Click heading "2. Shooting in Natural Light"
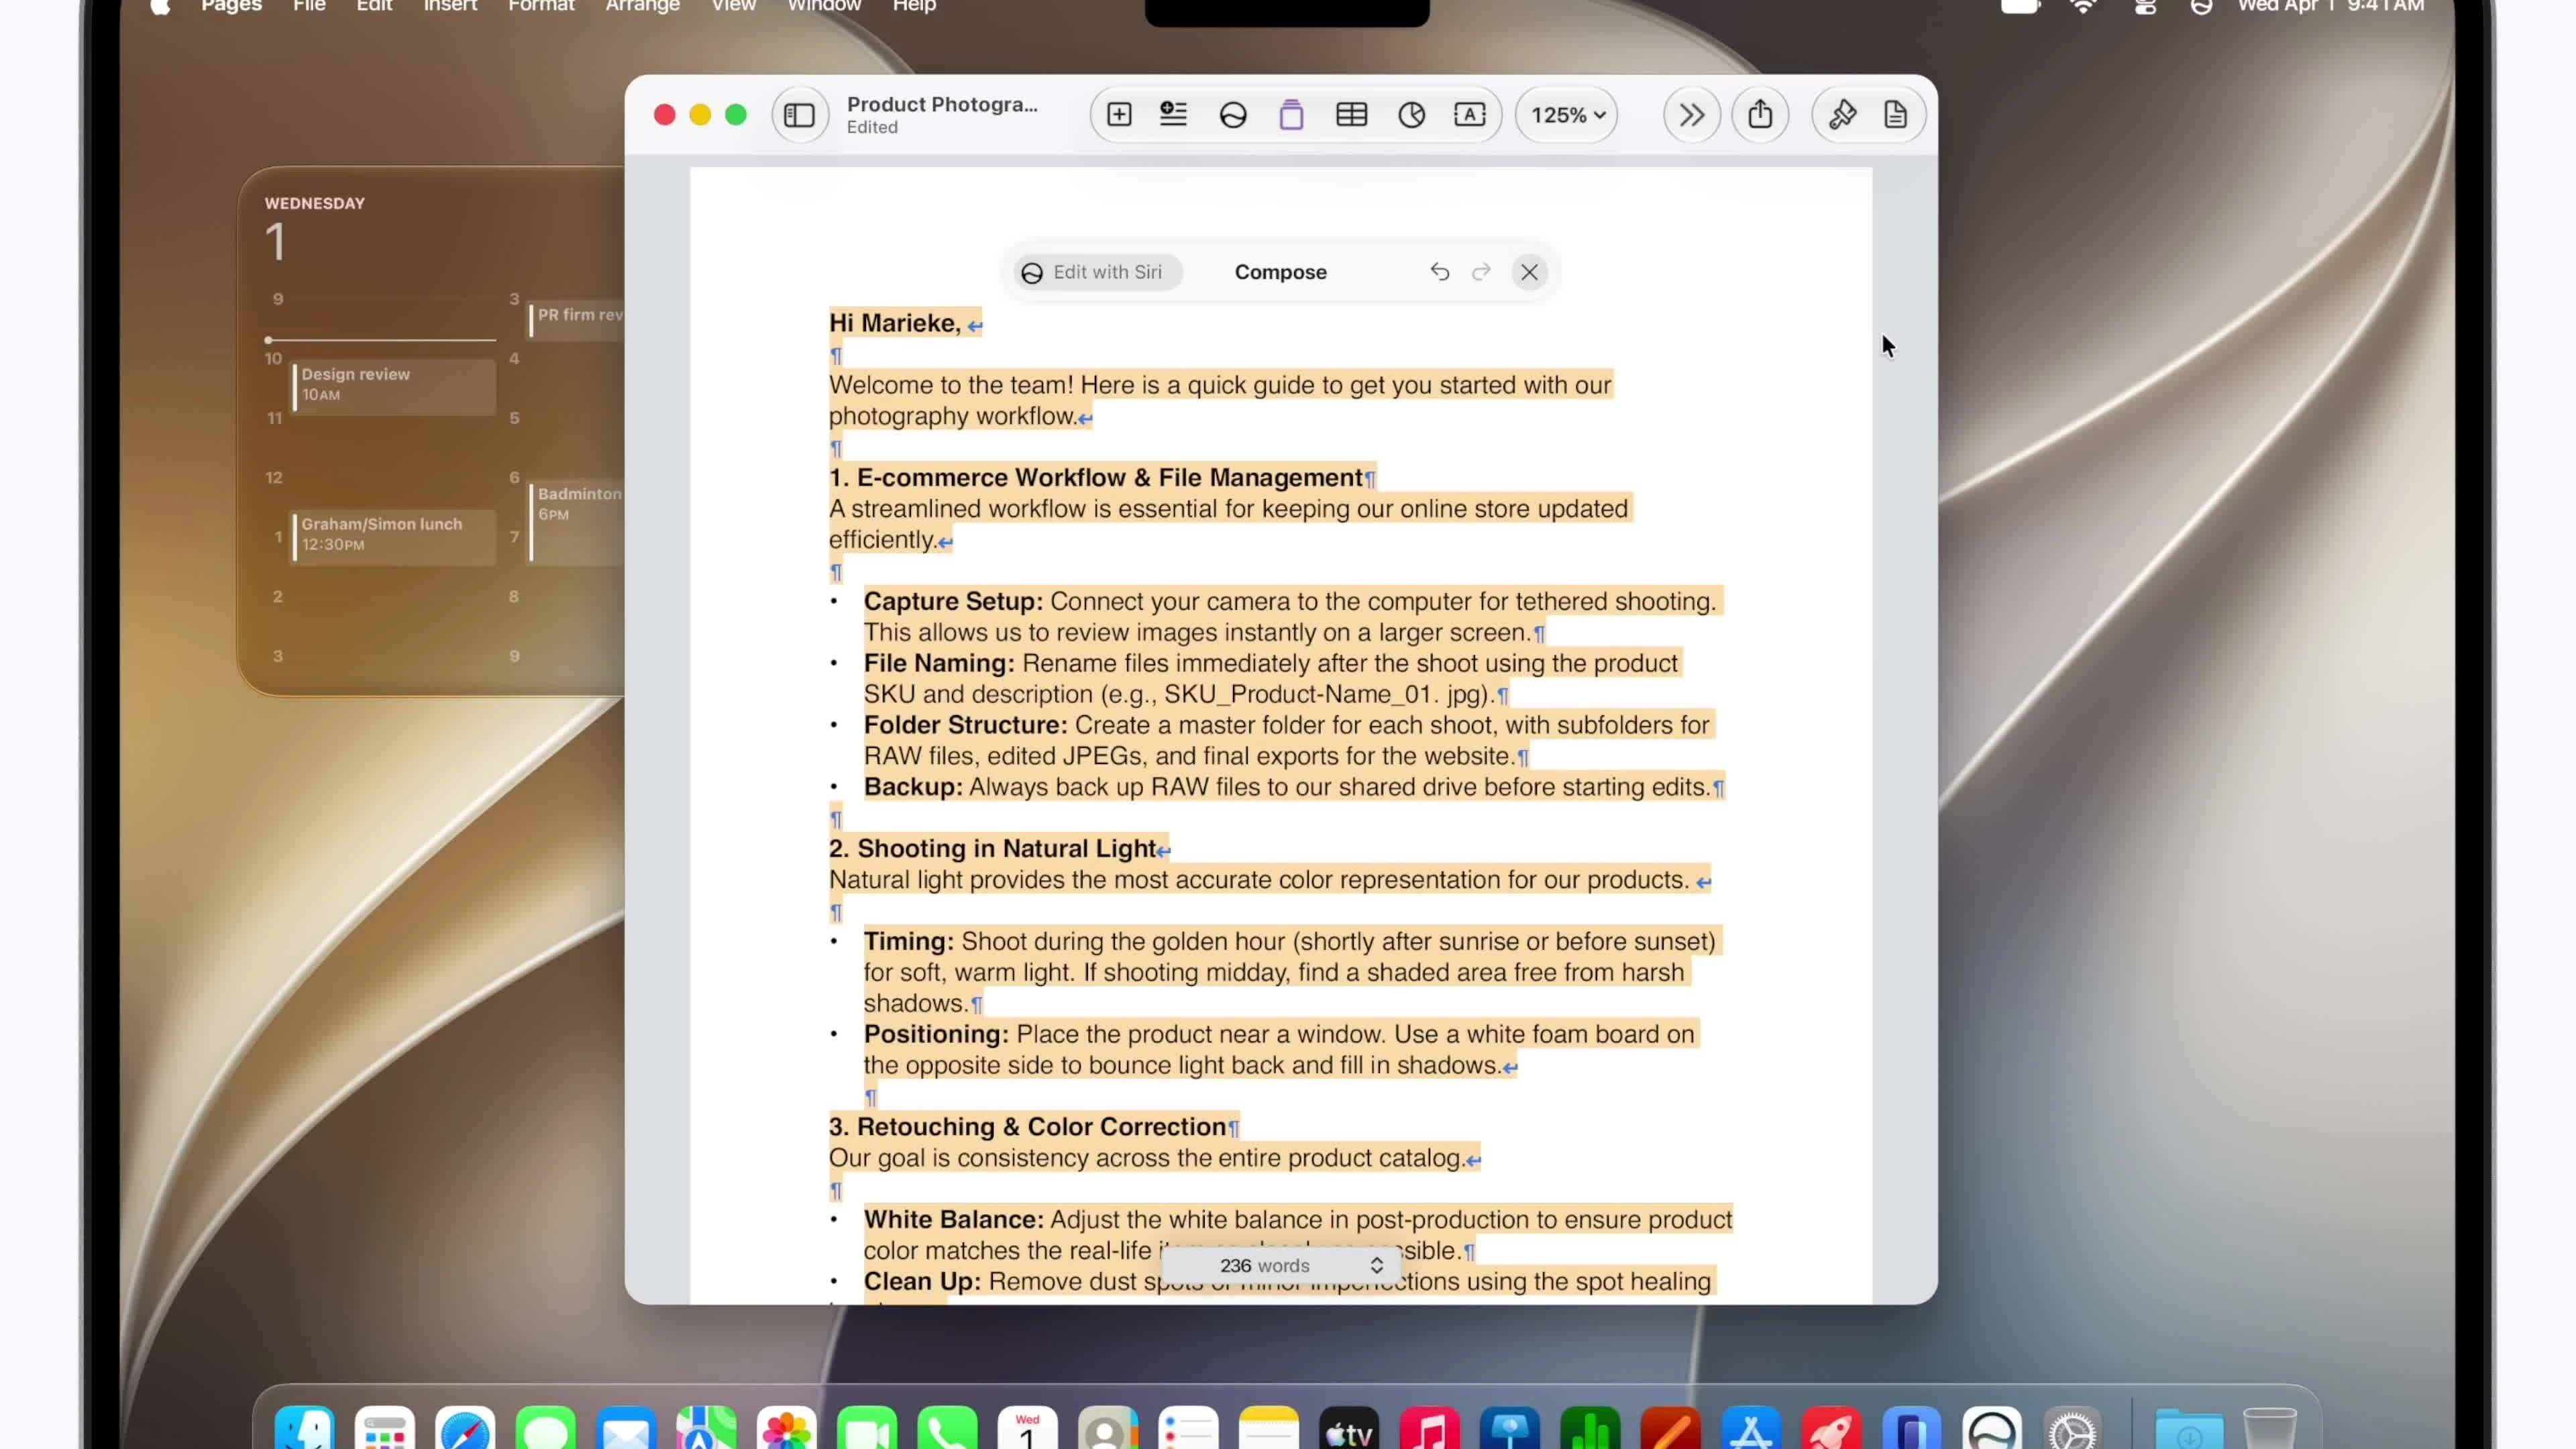This screenshot has width=2576, height=1449. coord(992,849)
